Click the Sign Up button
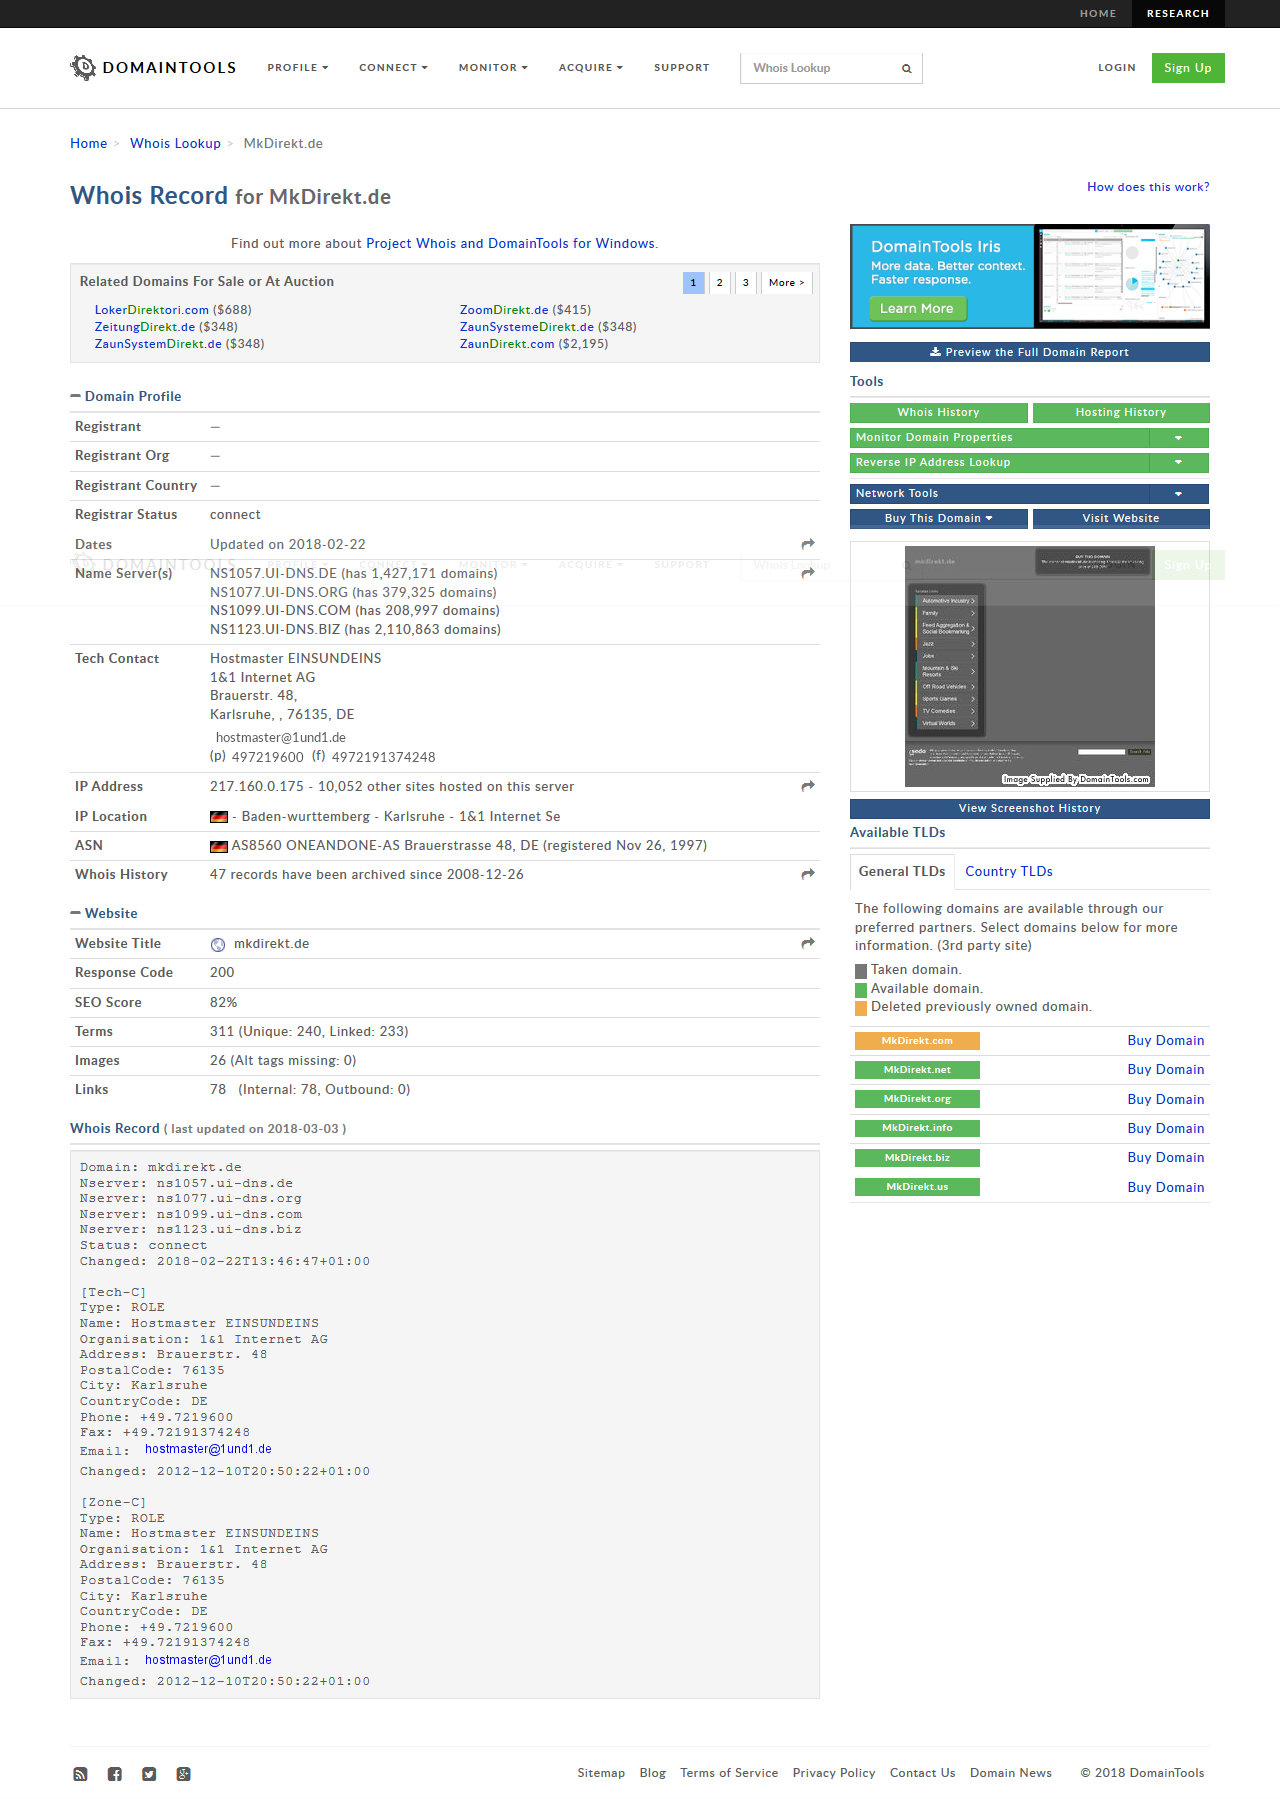The height and width of the screenshot is (1799, 1280). click(1188, 68)
